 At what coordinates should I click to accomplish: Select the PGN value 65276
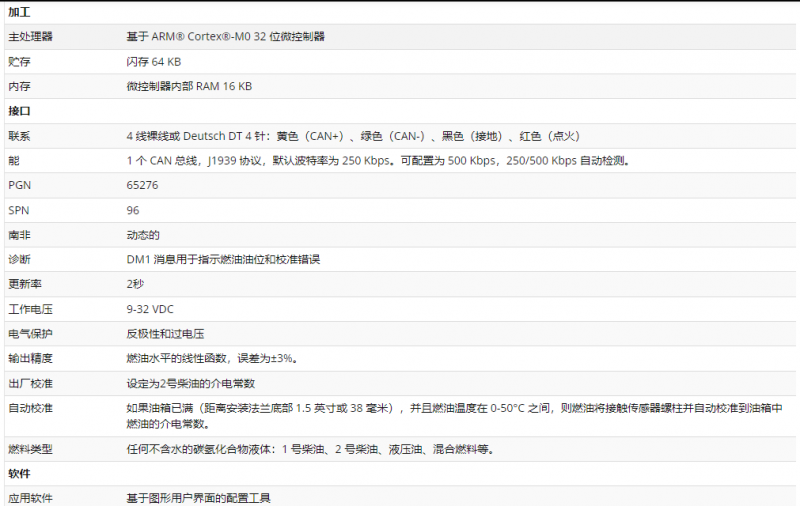(142, 185)
